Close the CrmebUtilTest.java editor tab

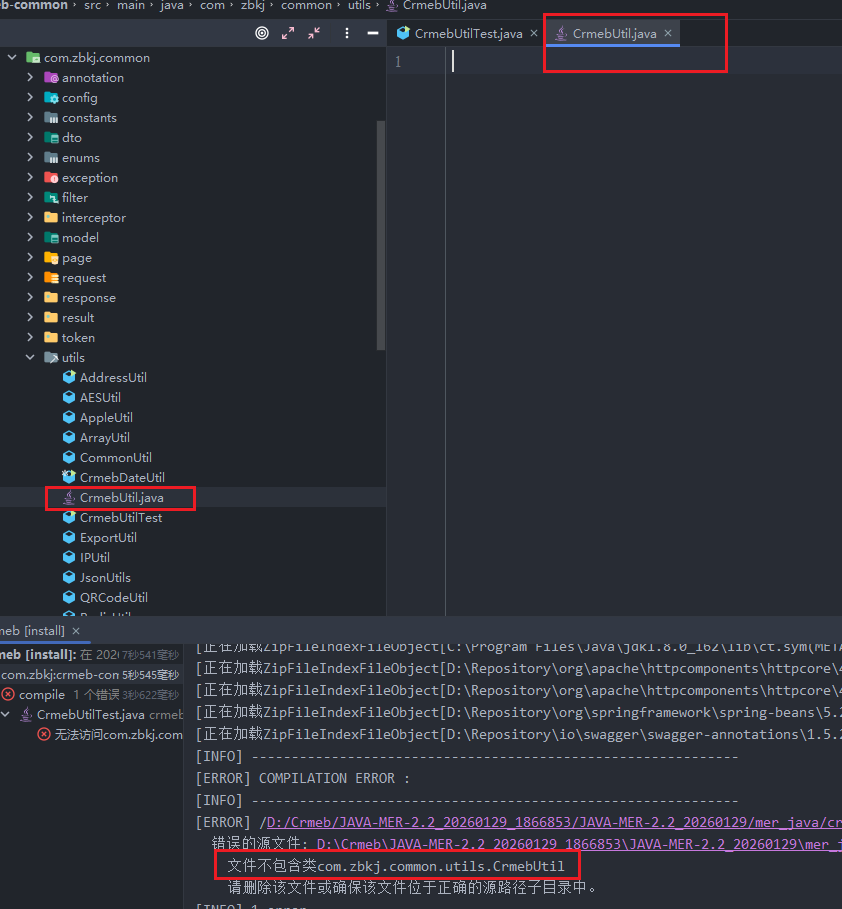pos(534,34)
